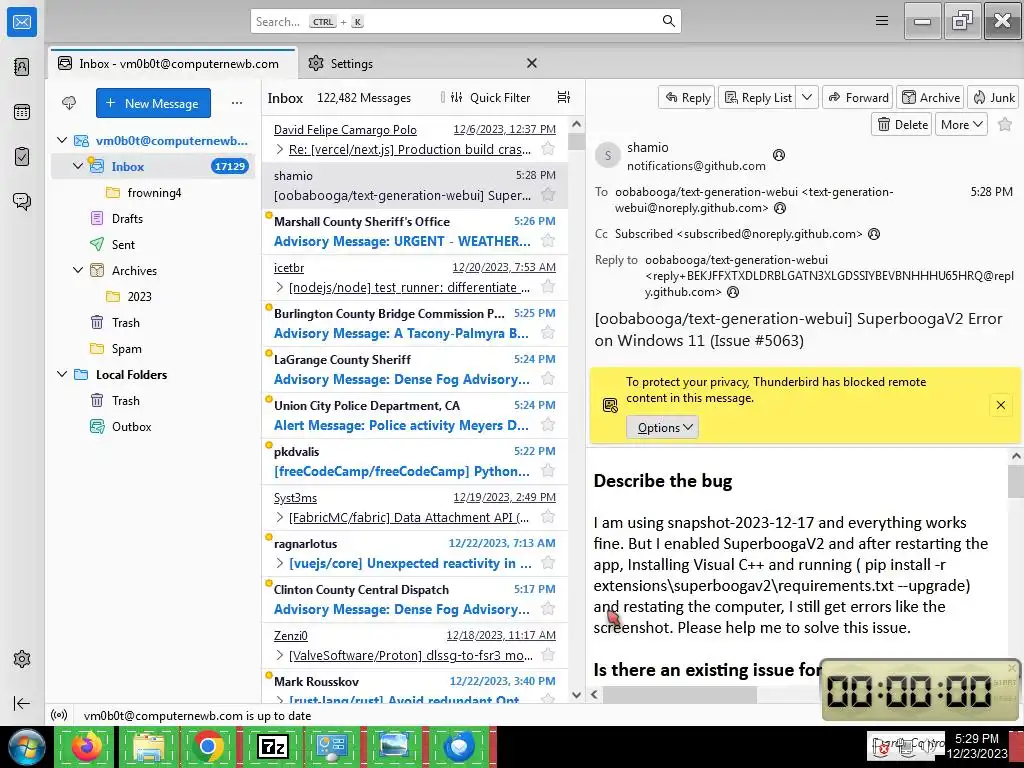The height and width of the screenshot is (768, 1024).
Task: Open the Address Book sidebar icon
Action: [x=22, y=67]
